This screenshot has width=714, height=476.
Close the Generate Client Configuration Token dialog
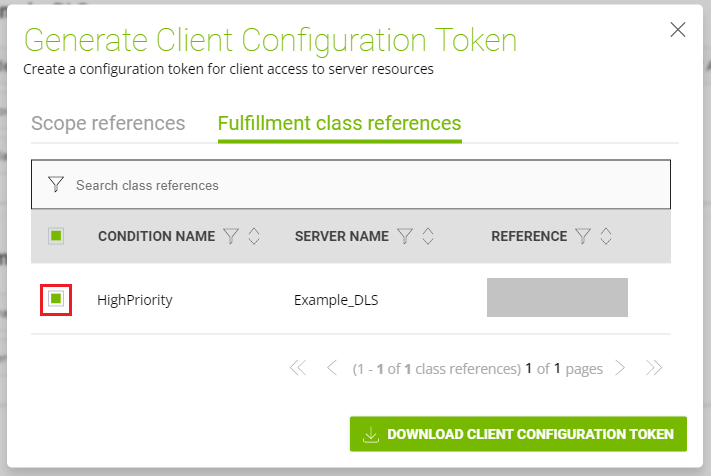pos(678,29)
